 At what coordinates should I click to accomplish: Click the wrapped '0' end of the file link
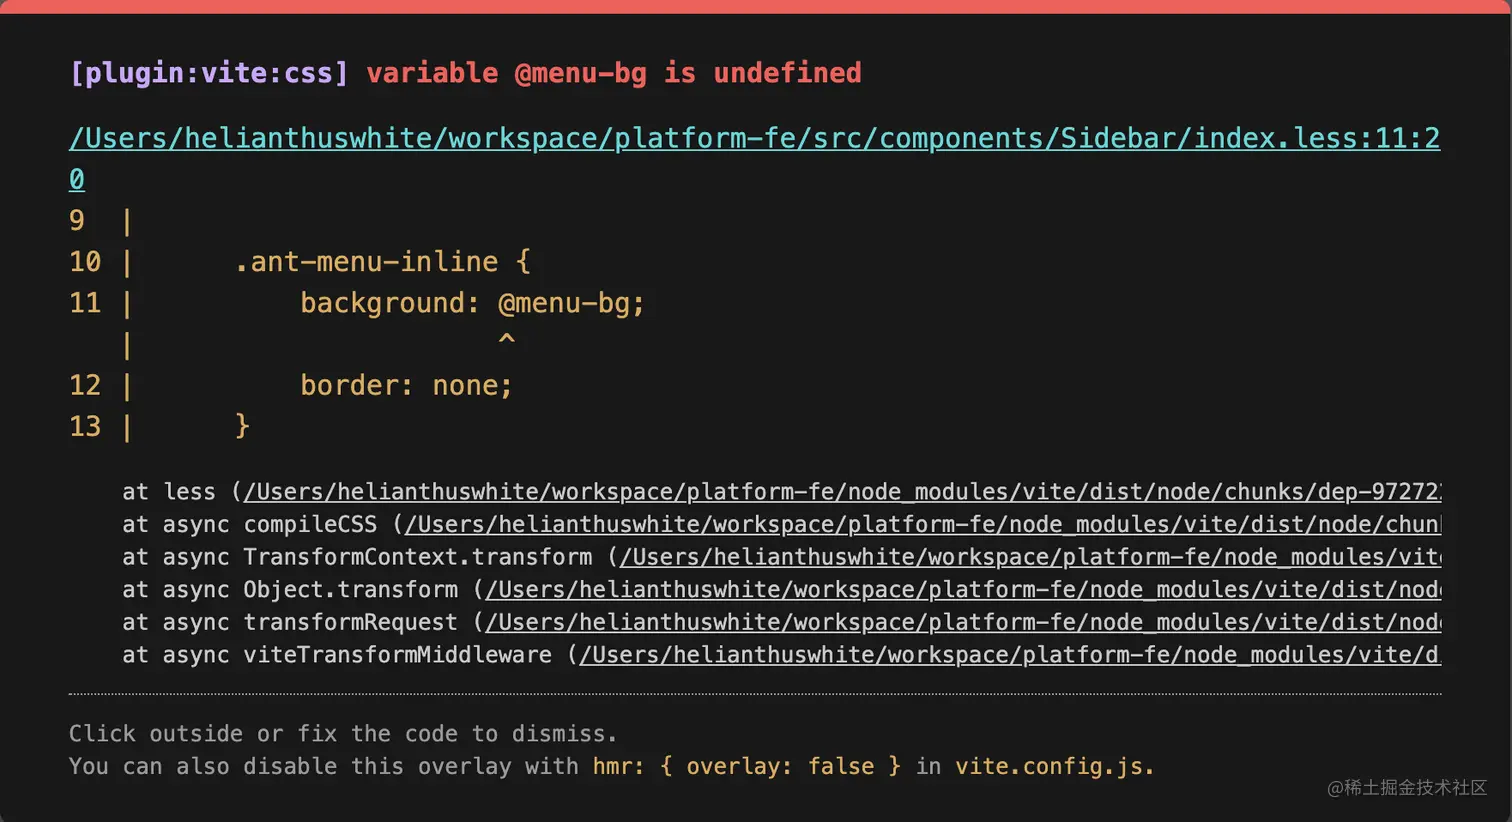tap(77, 179)
